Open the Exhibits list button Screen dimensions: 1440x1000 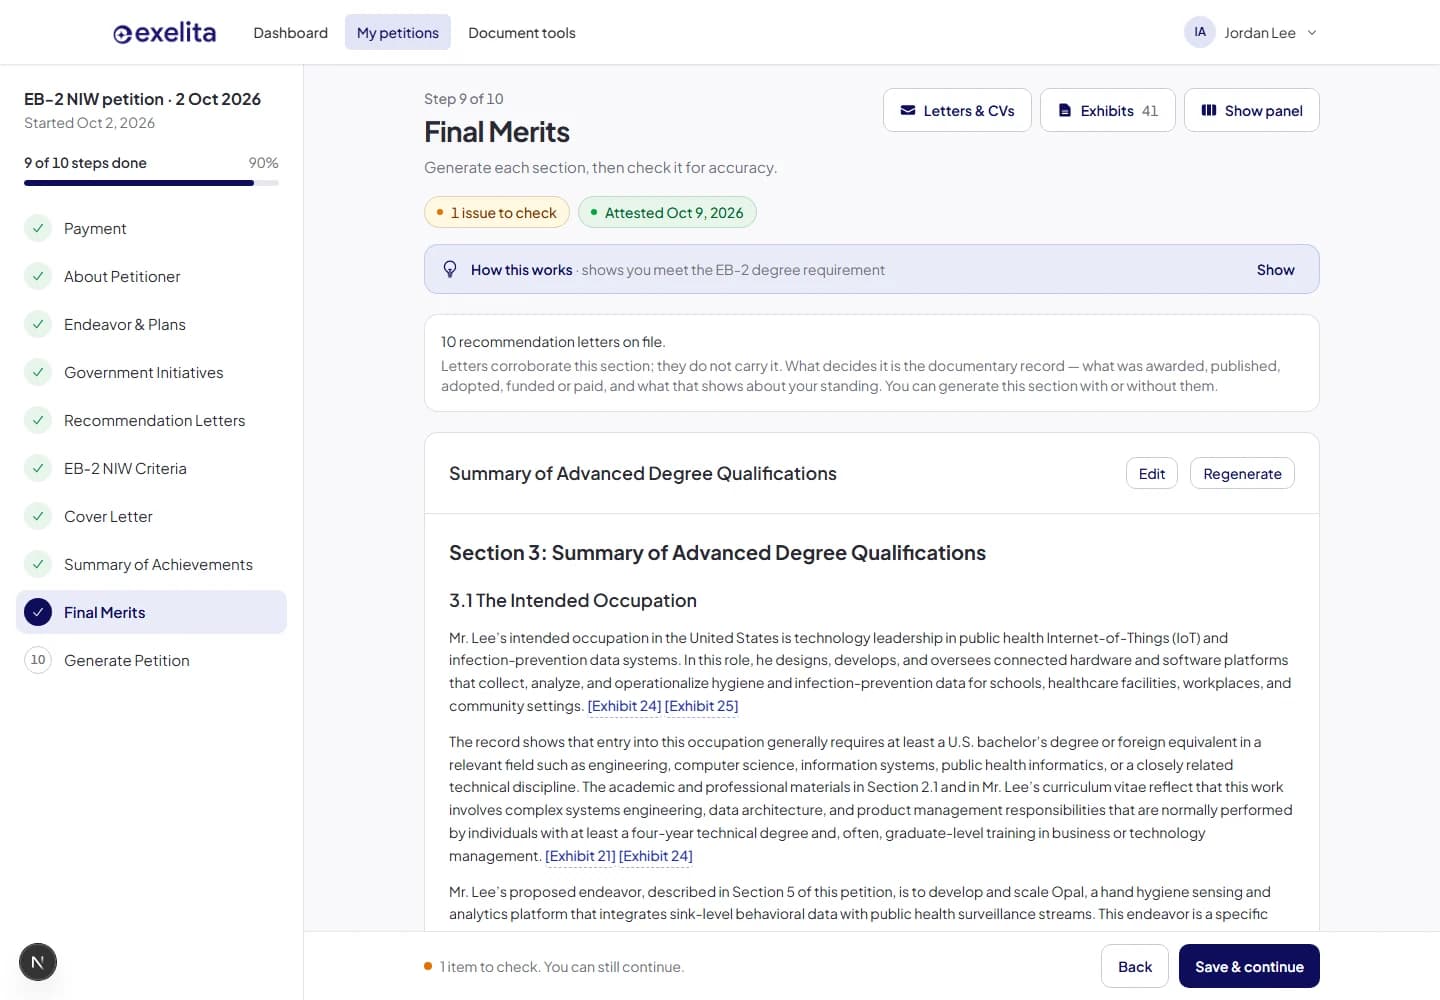click(x=1108, y=110)
